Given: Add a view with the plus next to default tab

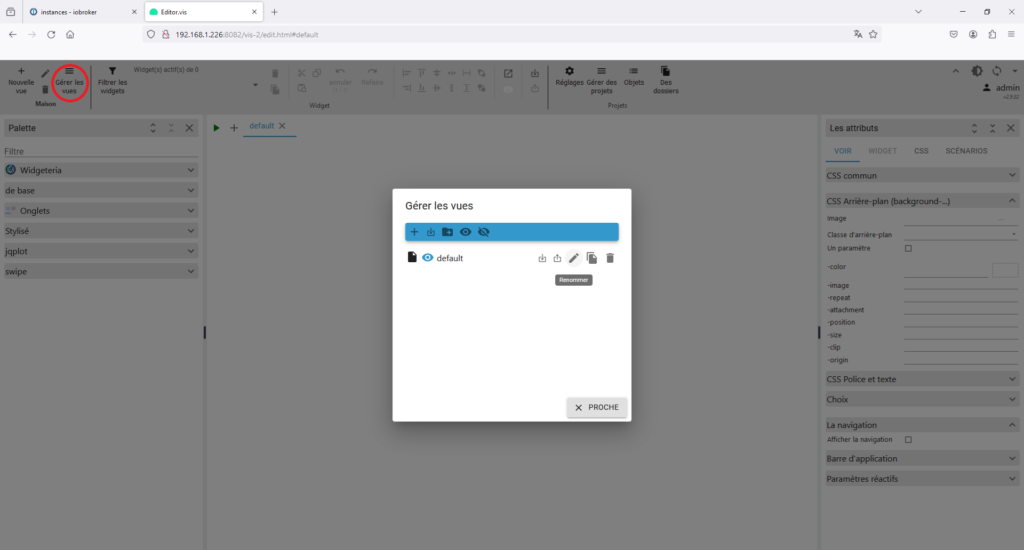Looking at the screenshot, I should pos(234,128).
